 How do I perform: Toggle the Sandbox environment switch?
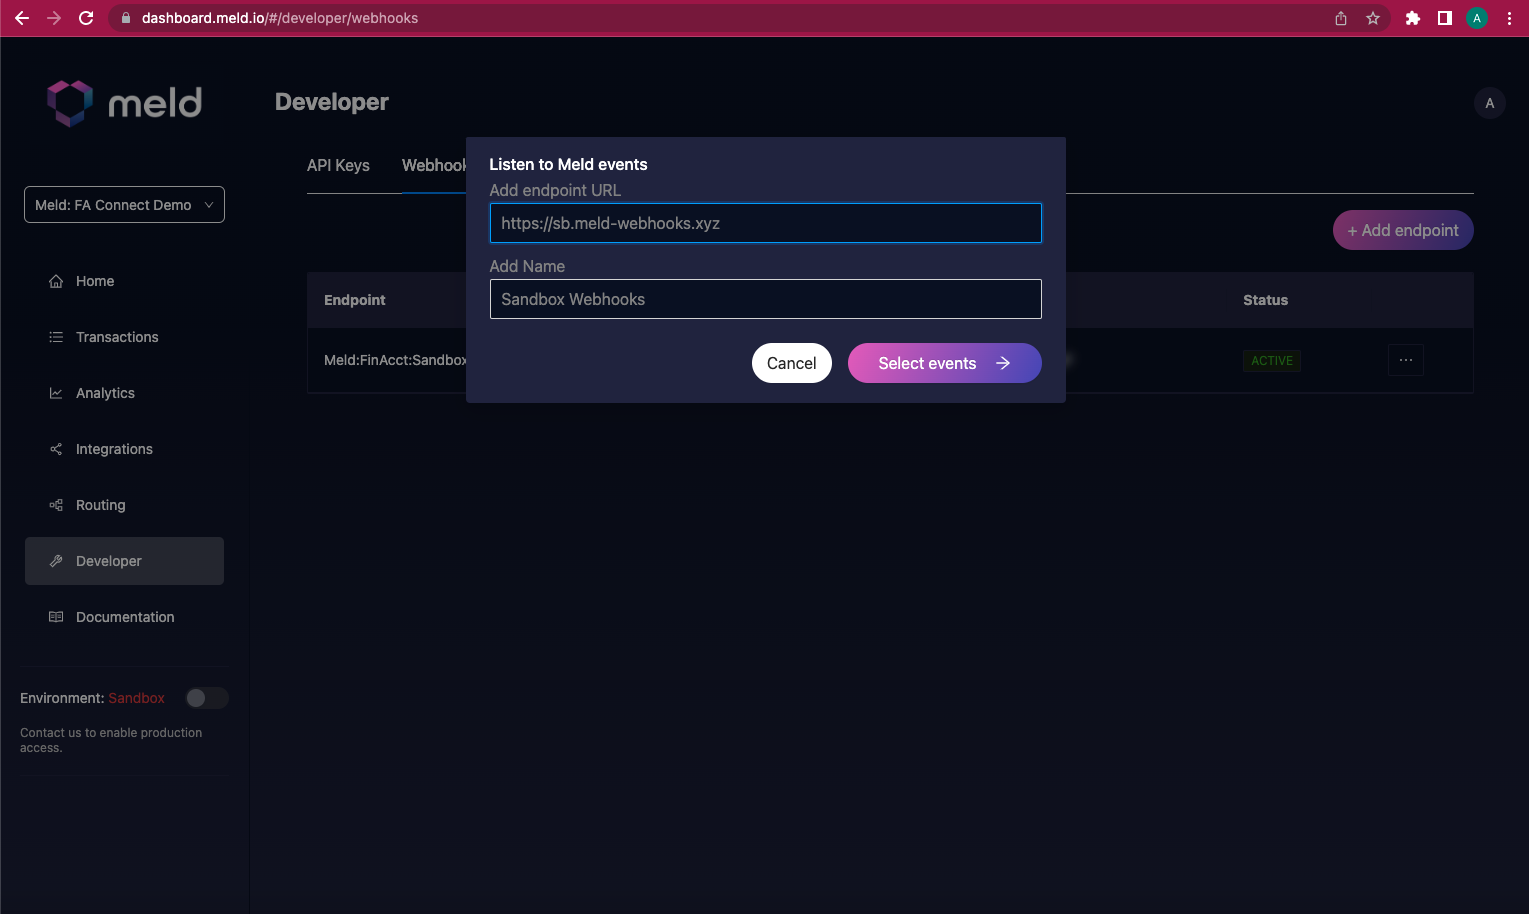pos(207,698)
